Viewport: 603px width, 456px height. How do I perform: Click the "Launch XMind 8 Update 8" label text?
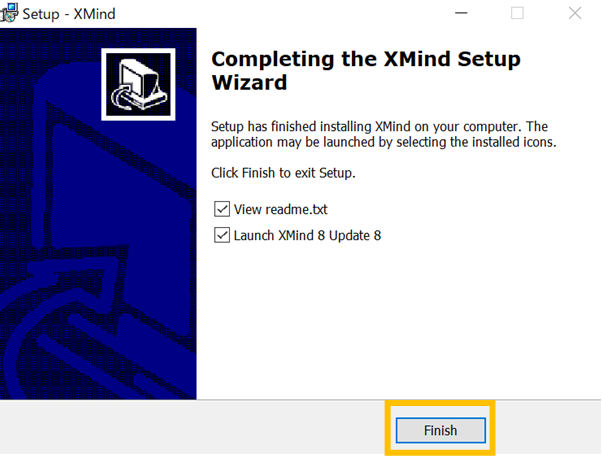[x=307, y=235]
